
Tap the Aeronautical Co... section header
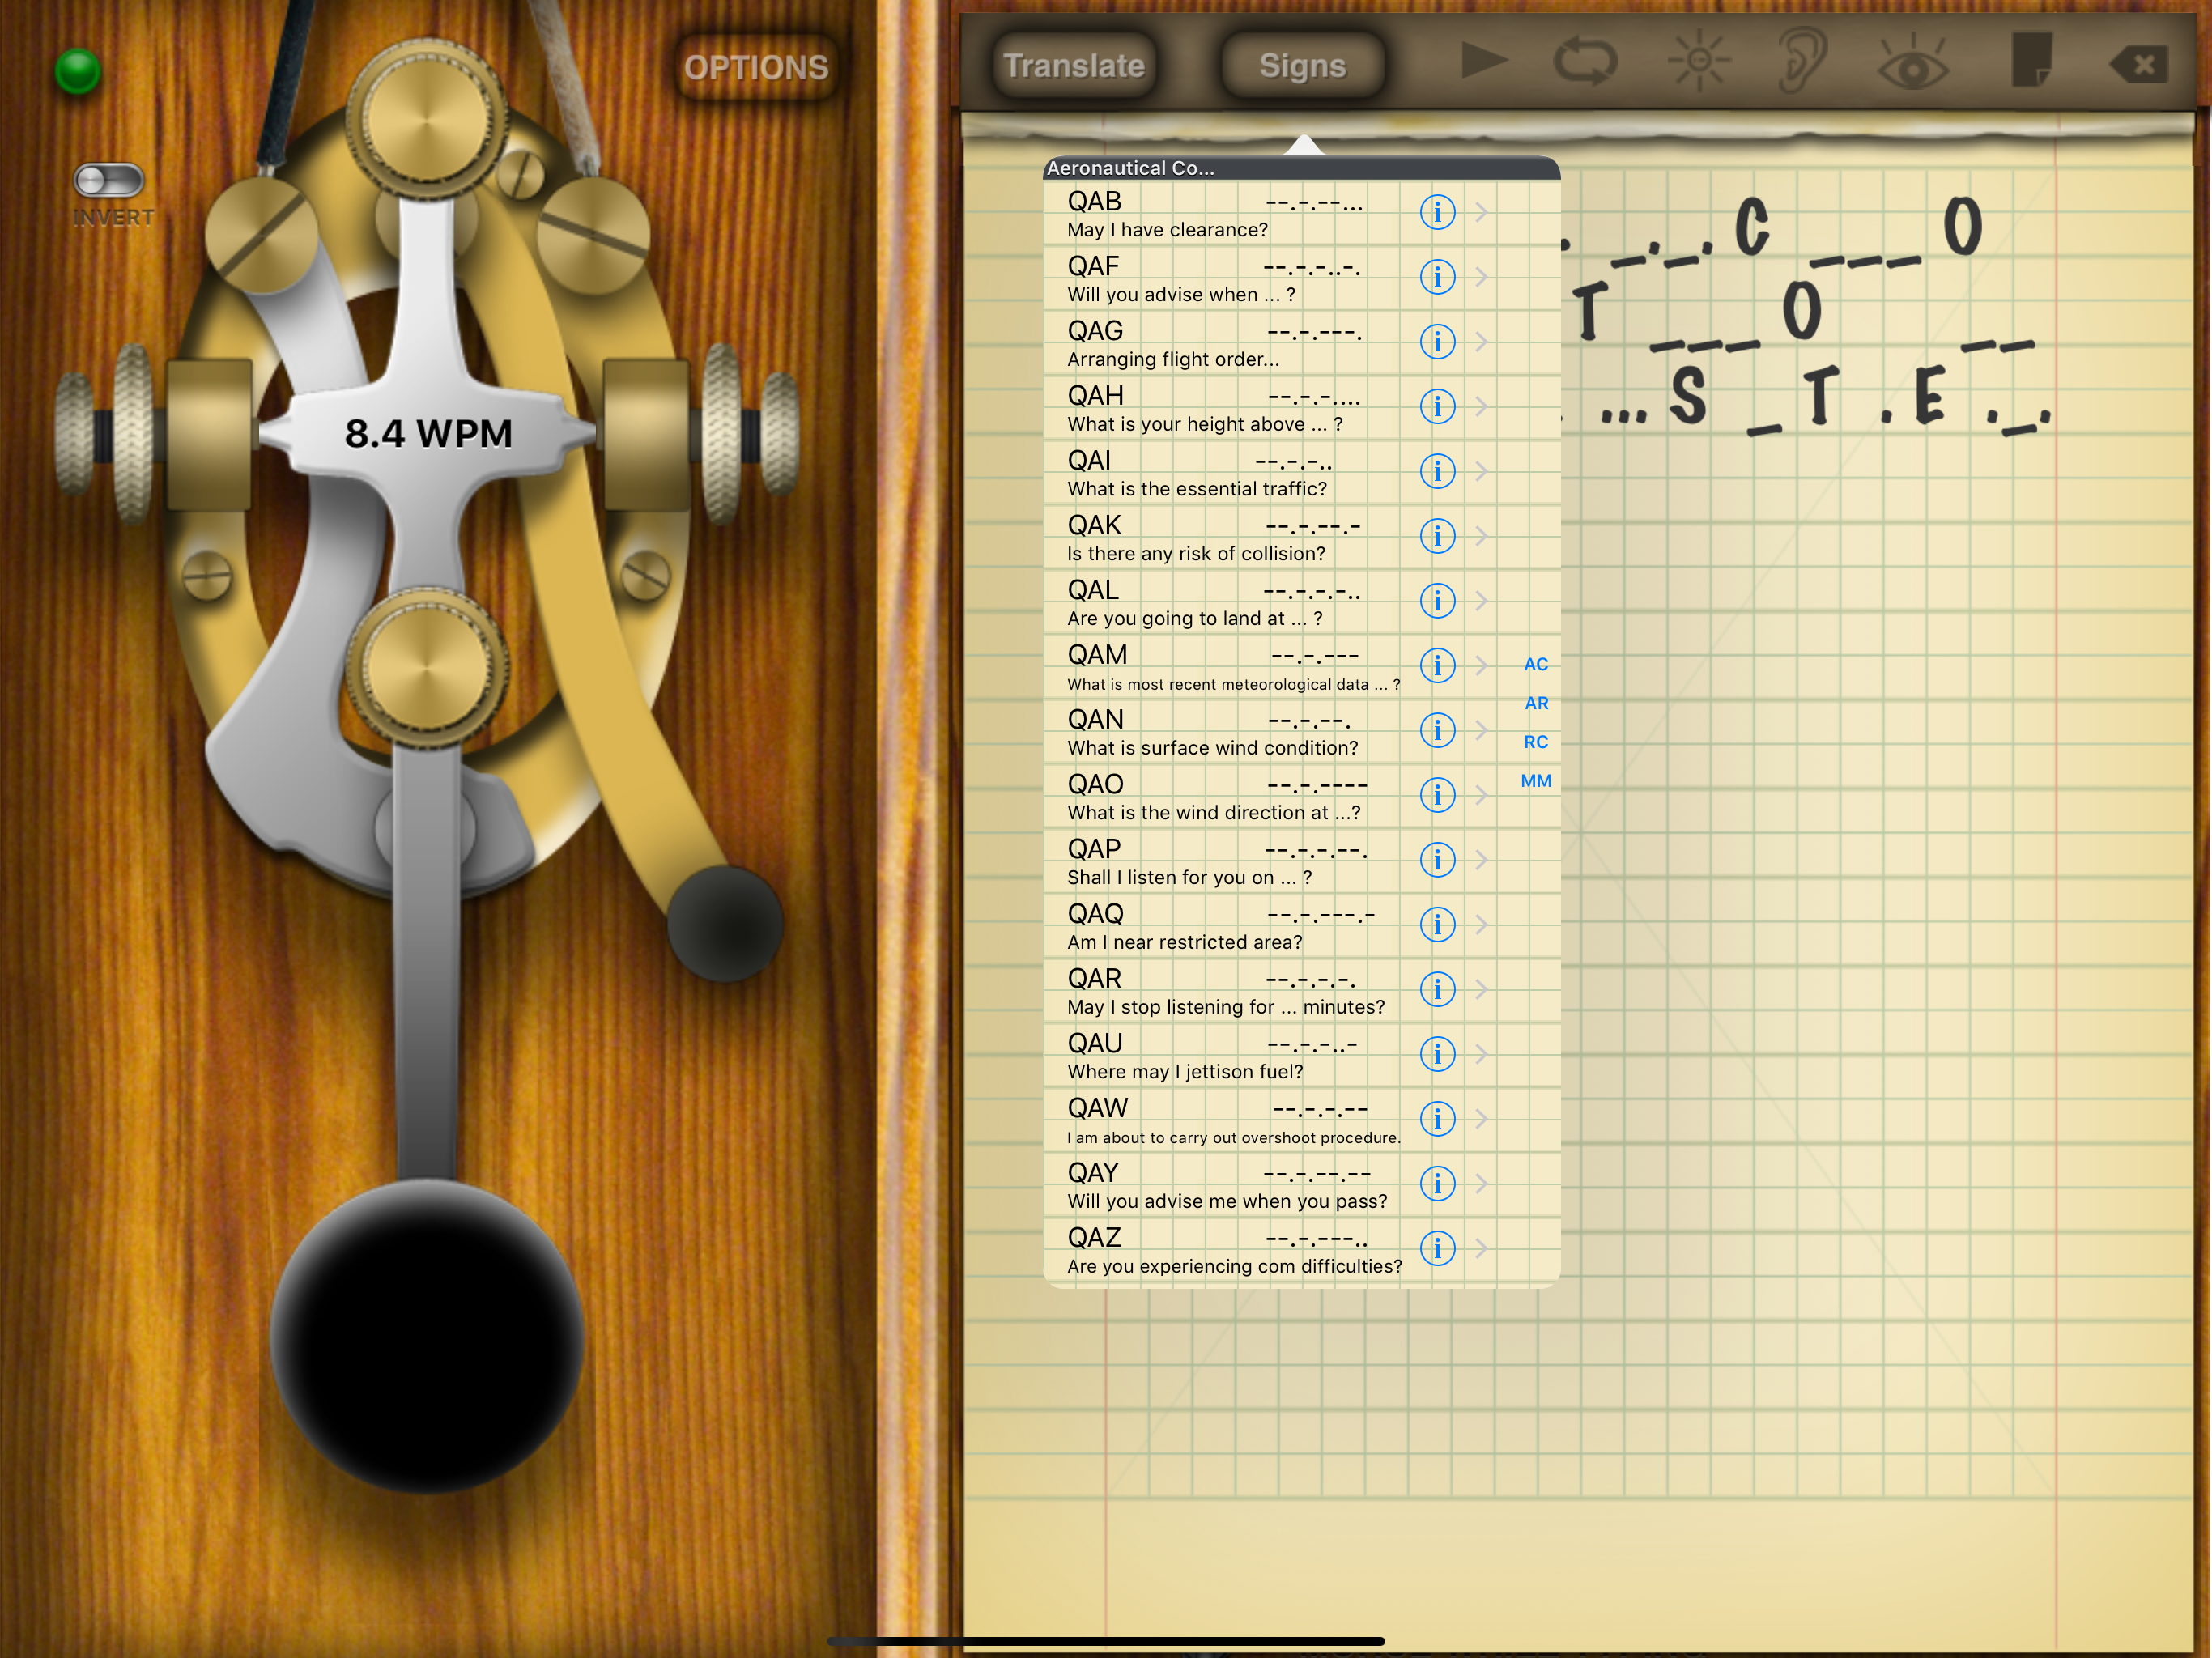coord(1302,168)
